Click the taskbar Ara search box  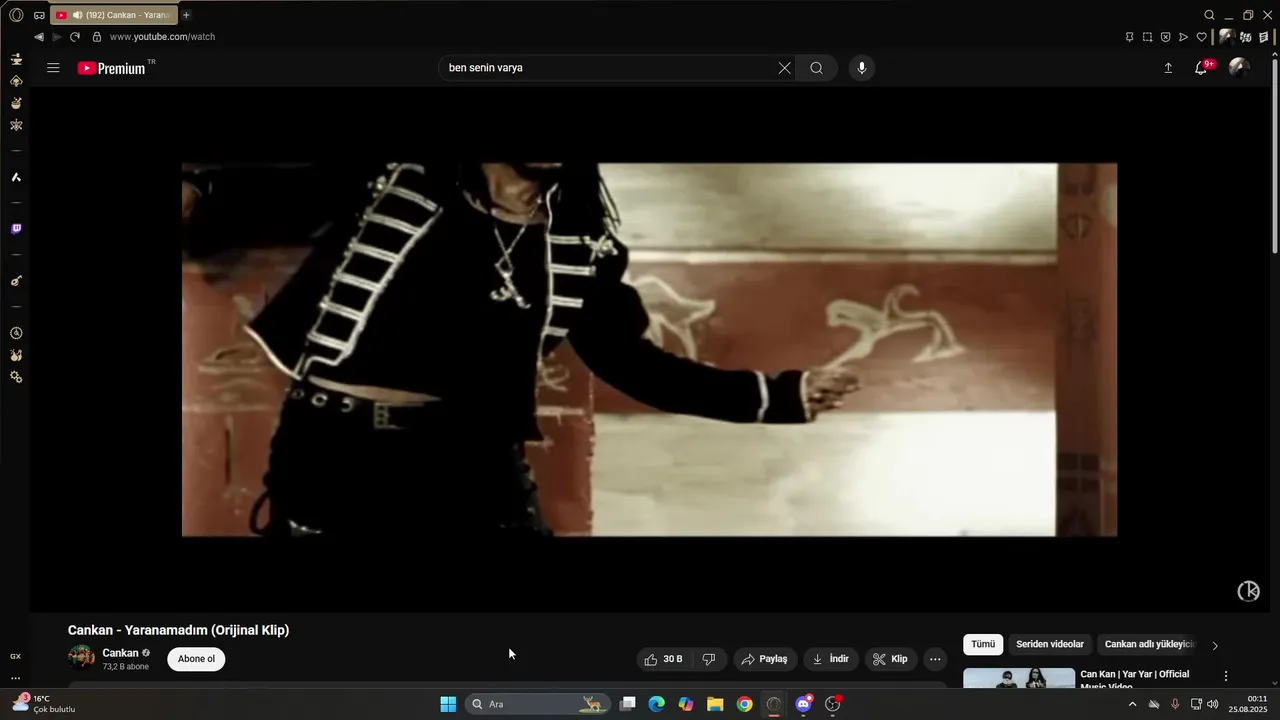tap(537, 704)
